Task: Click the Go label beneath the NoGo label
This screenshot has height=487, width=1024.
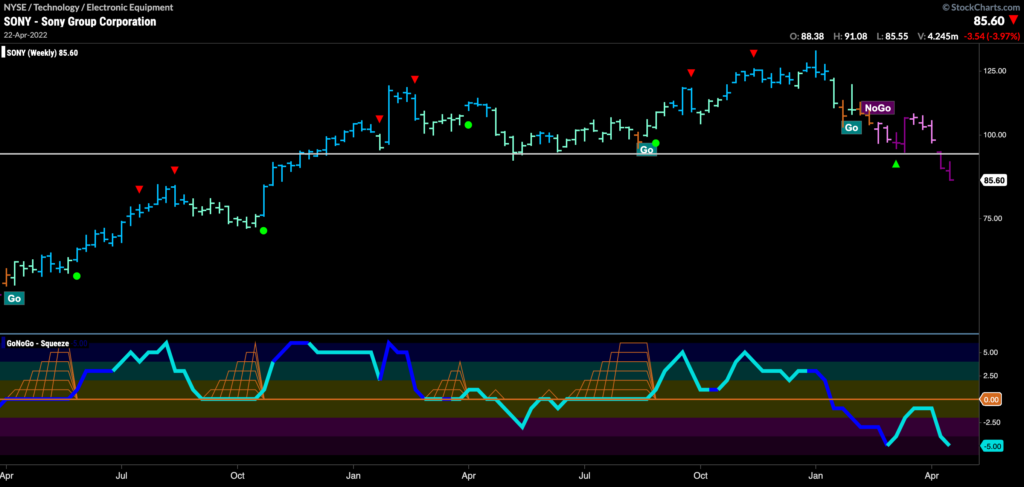Action: [x=851, y=127]
